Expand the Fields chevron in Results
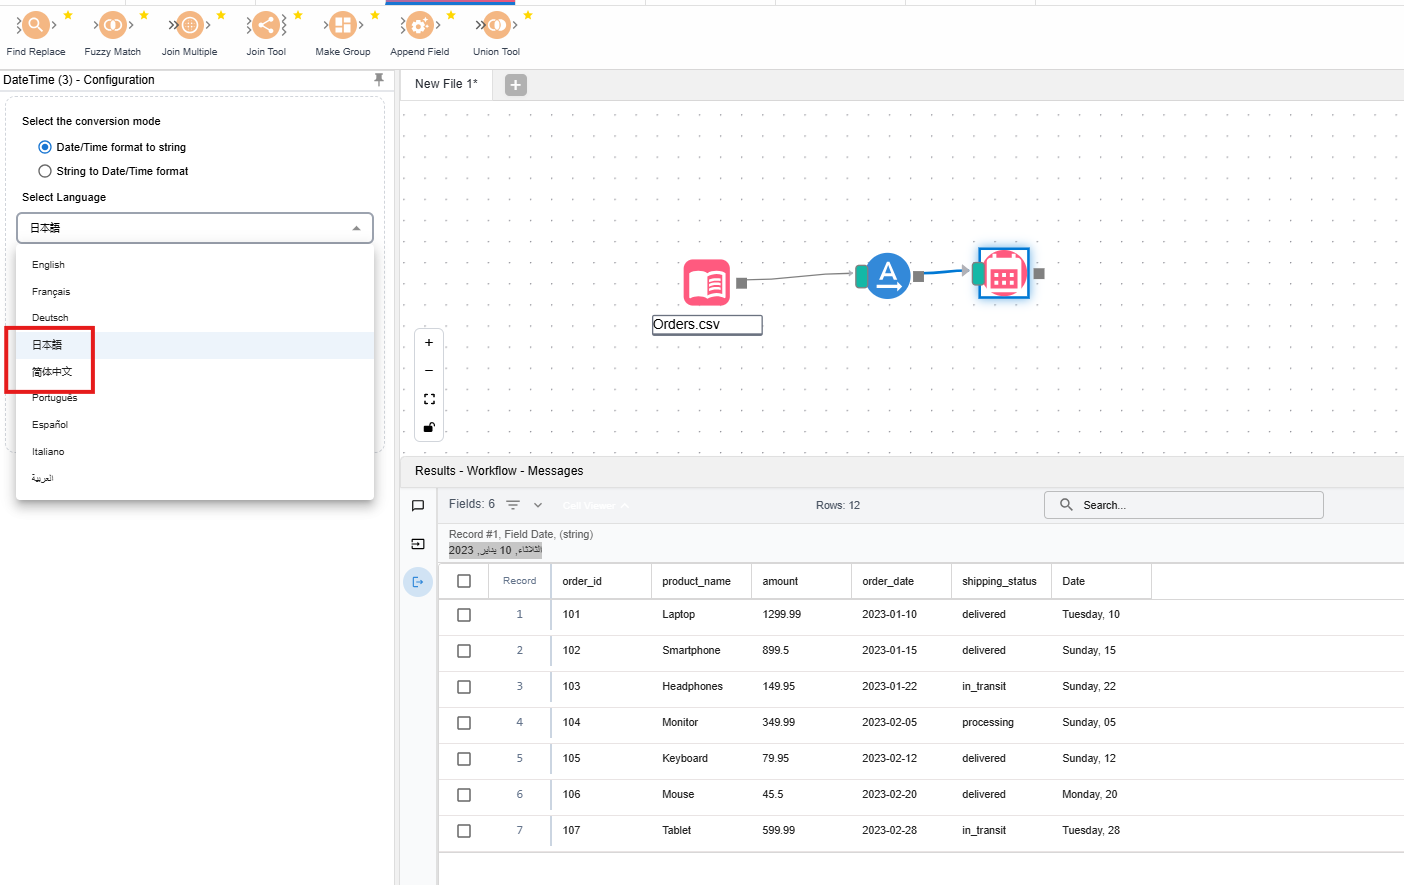Screen dimensions: 1404x885 pyautogui.click(x=538, y=505)
